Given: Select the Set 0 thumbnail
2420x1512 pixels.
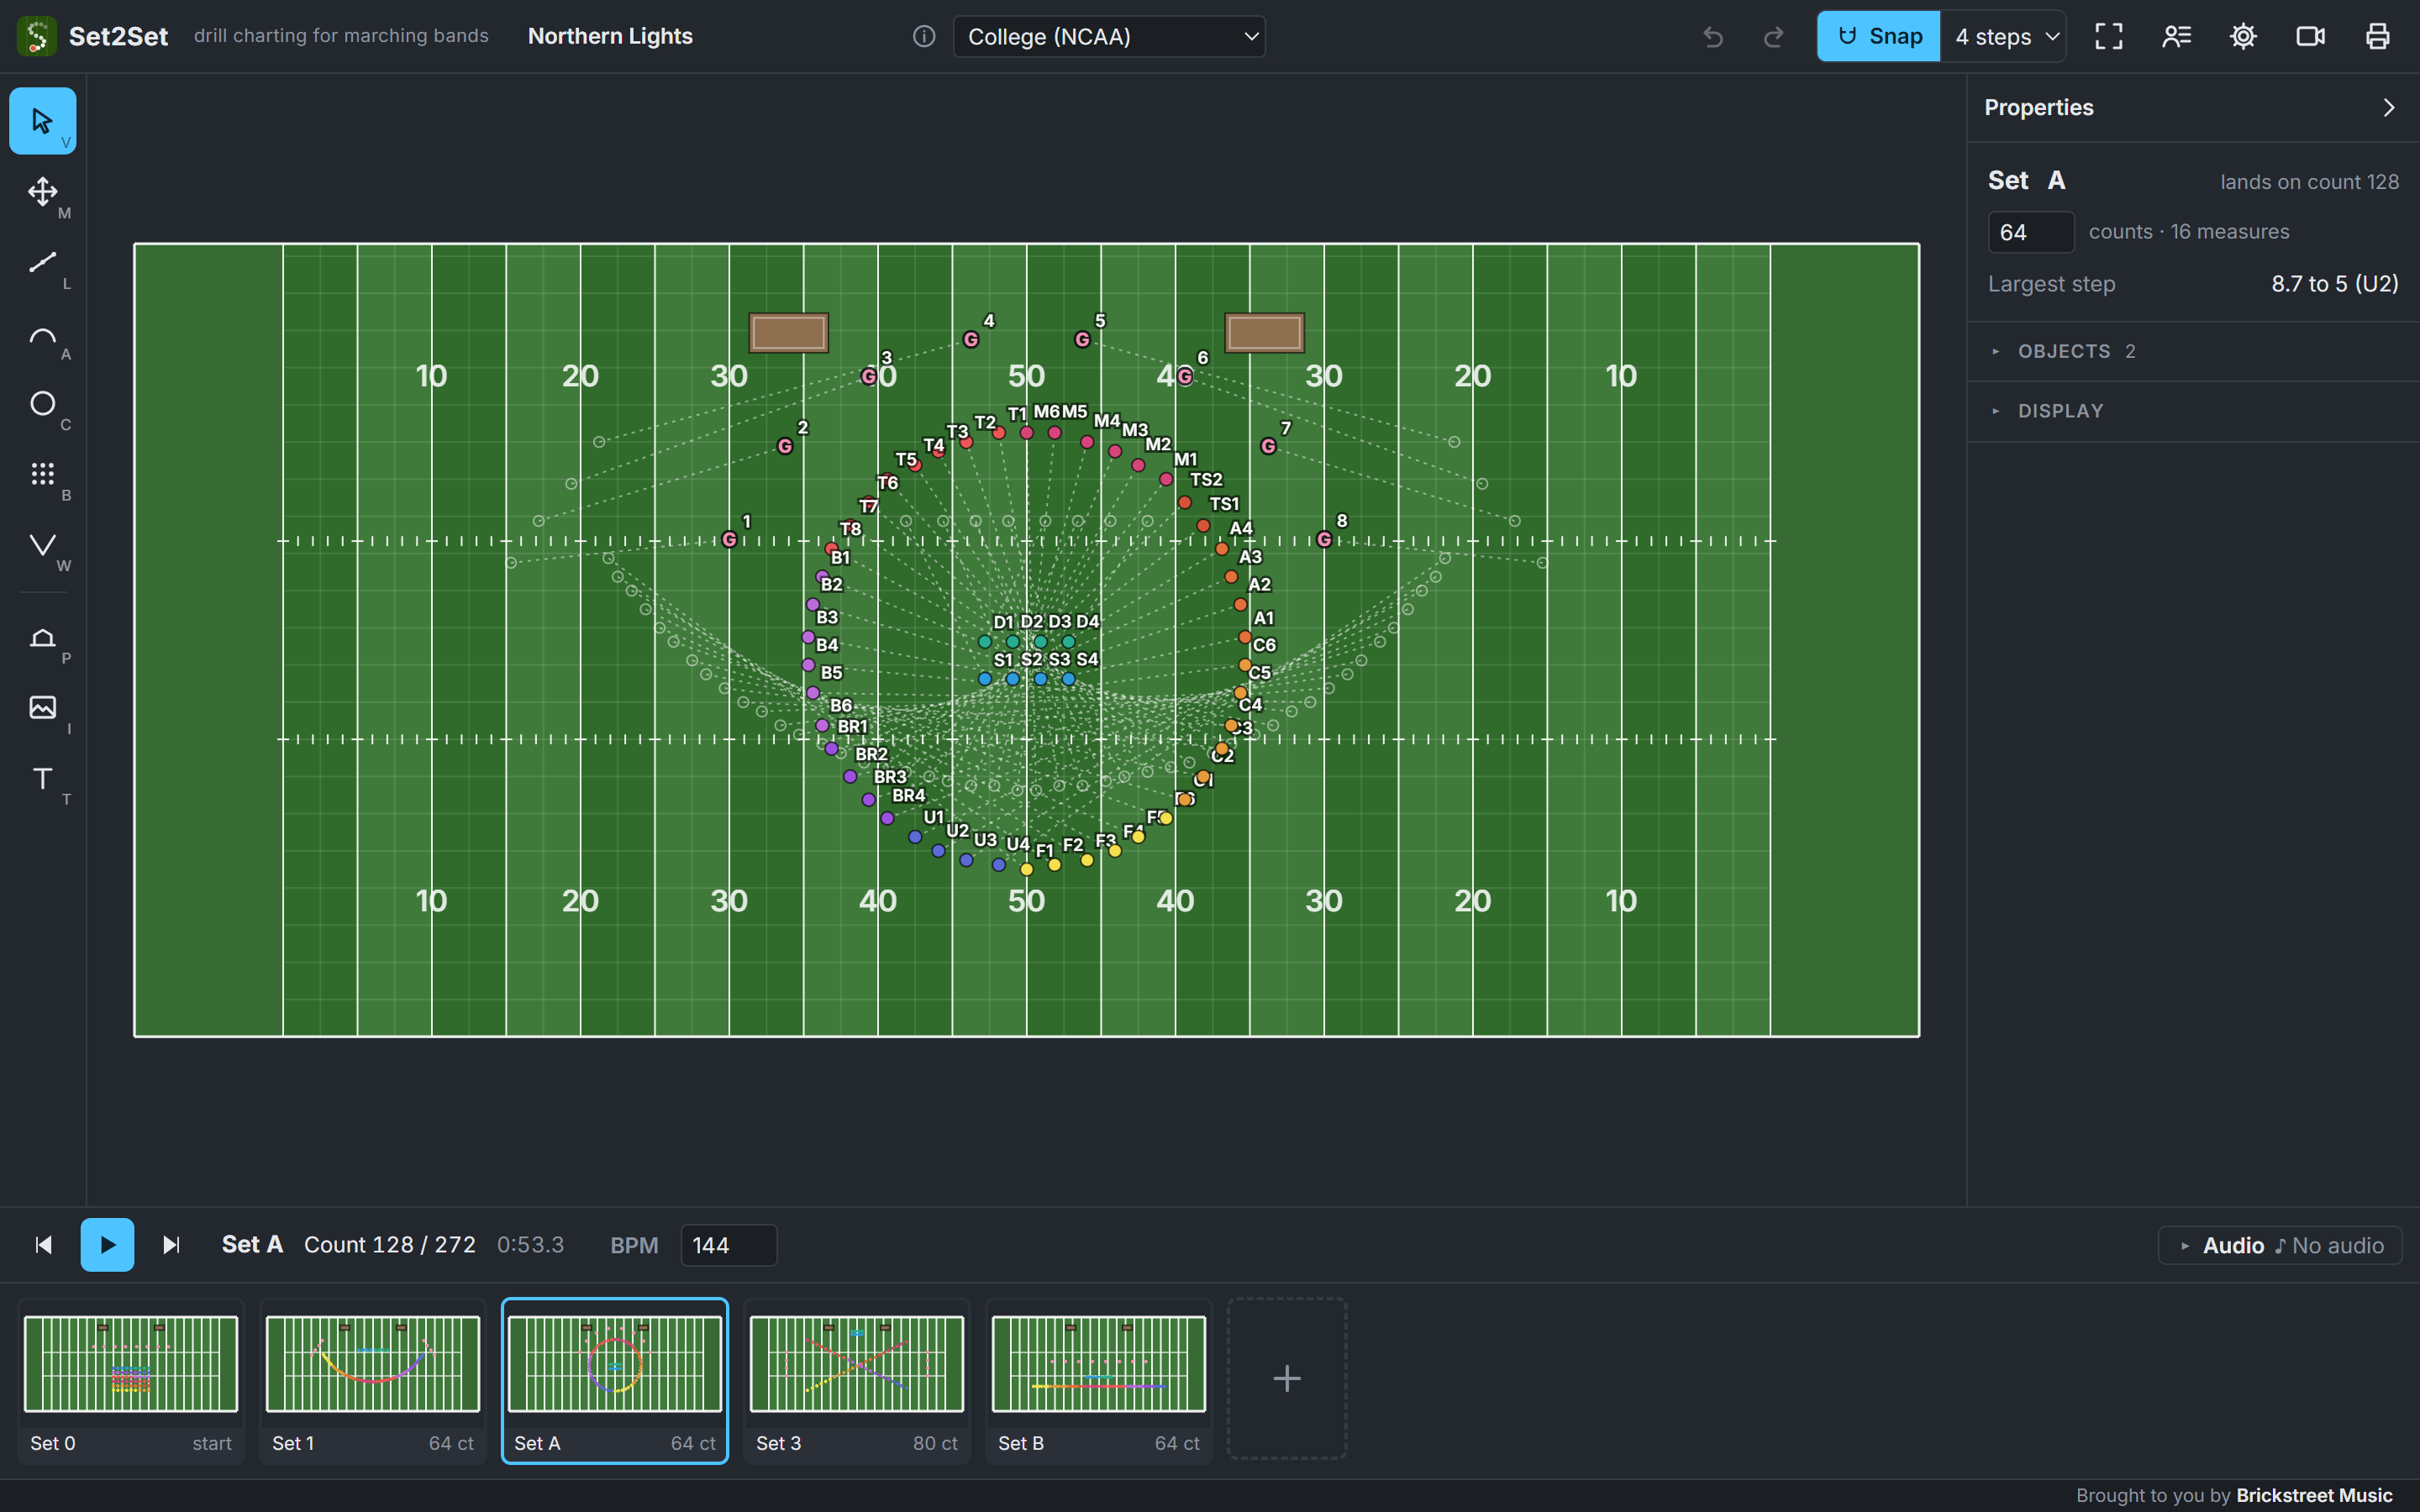Looking at the screenshot, I should tap(131, 1380).
